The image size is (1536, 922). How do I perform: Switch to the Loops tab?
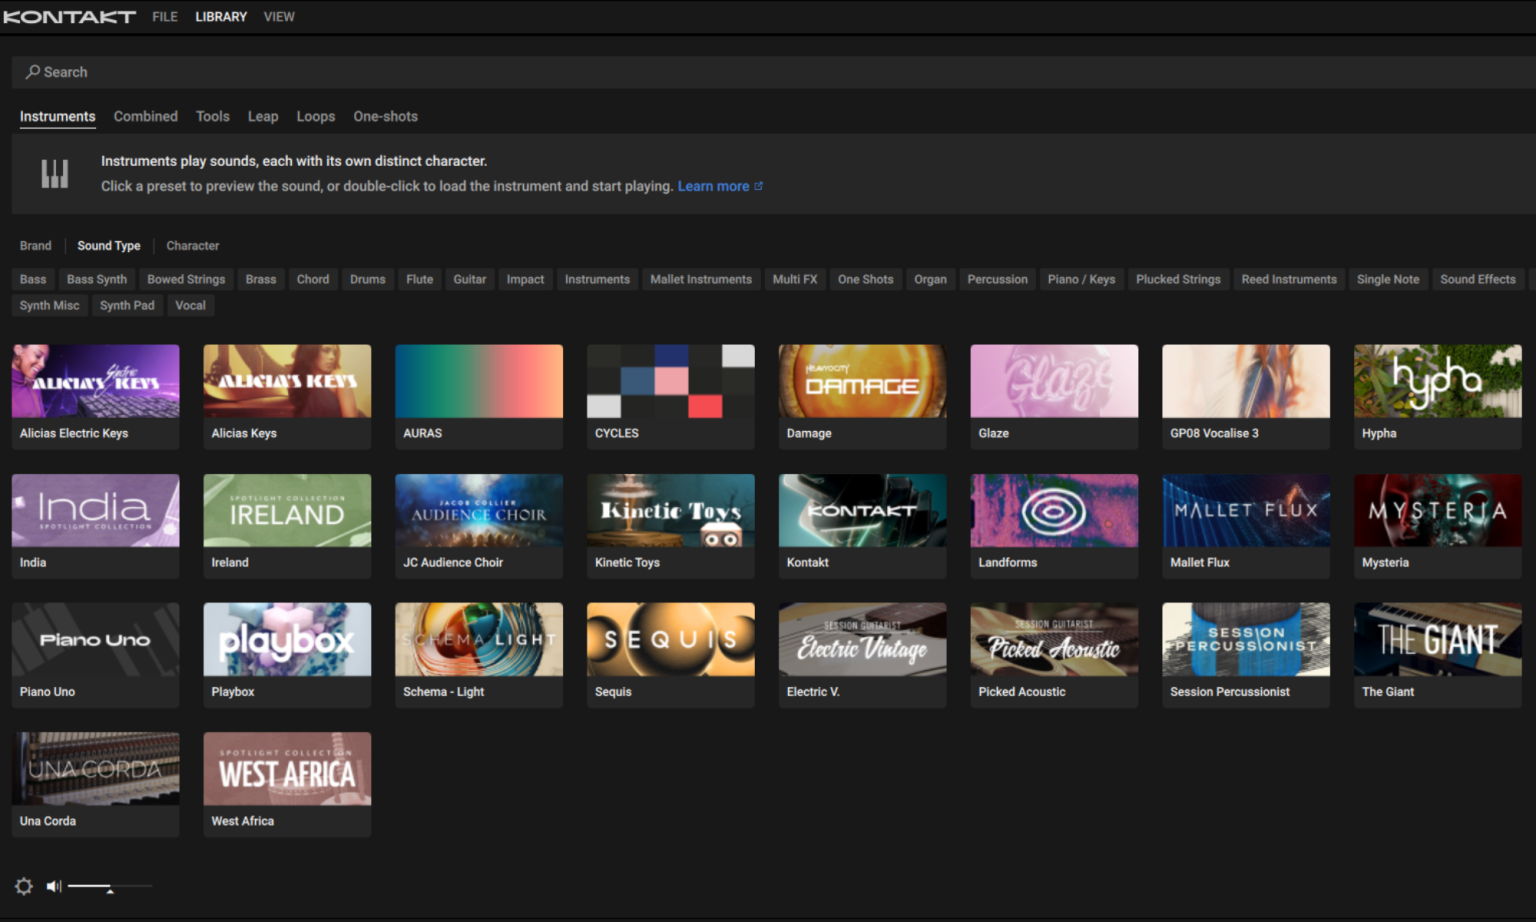tap(315, 117)
